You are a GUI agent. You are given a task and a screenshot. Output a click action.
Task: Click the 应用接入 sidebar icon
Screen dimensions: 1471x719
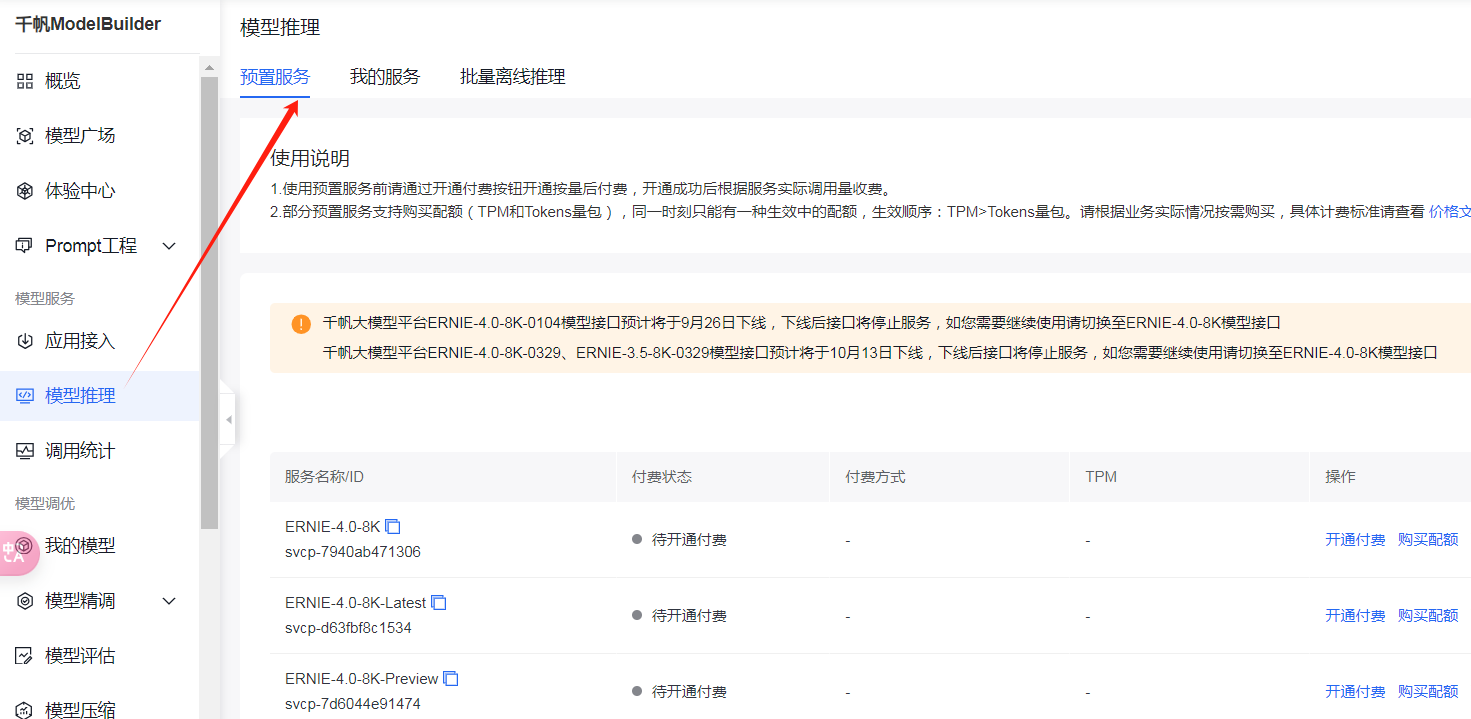click(x=25, y=341)
